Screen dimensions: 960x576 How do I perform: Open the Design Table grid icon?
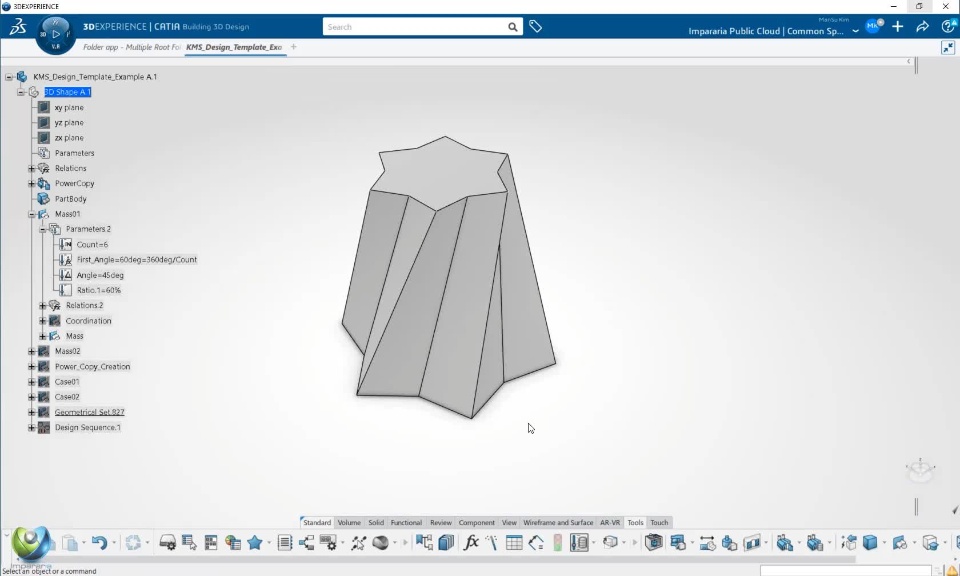coord(514,542)
